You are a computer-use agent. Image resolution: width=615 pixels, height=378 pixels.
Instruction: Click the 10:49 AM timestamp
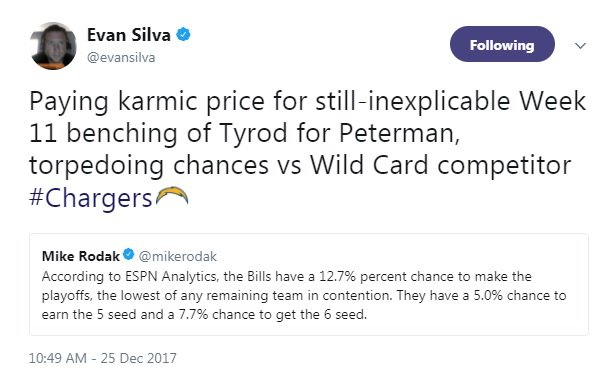(58, 358)
